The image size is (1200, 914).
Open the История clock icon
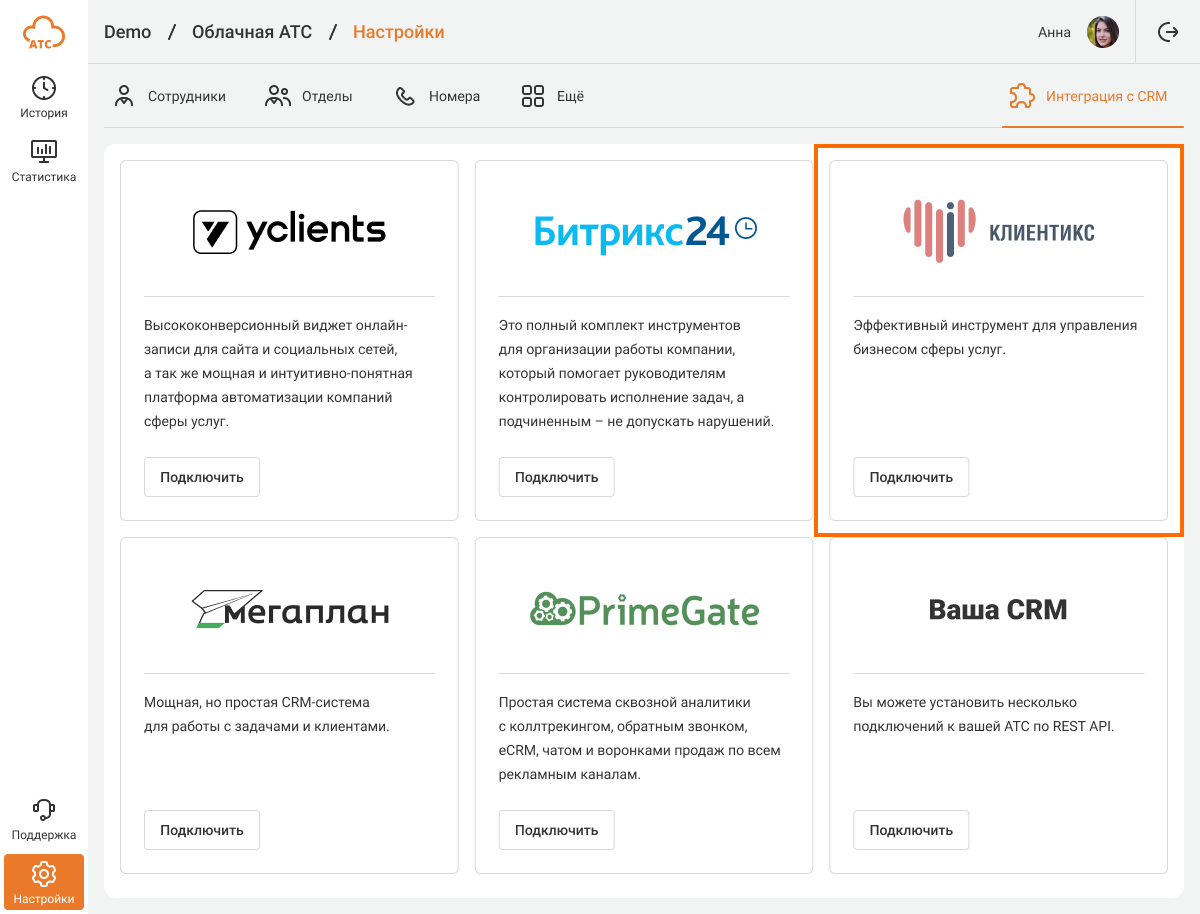point(44,88)
